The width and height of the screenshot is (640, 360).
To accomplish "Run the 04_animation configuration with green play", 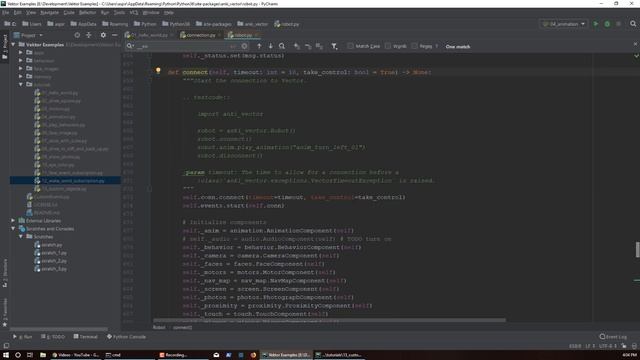I will [596, 24].
